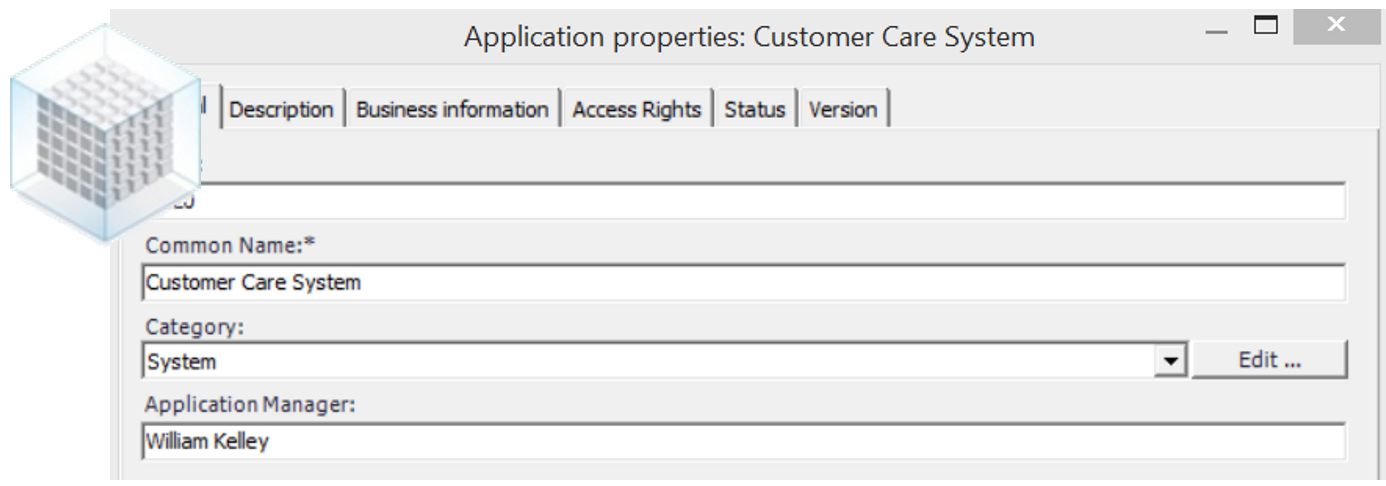Open the Business information tab
1386x486 pixels.
(x=452, y=110)
